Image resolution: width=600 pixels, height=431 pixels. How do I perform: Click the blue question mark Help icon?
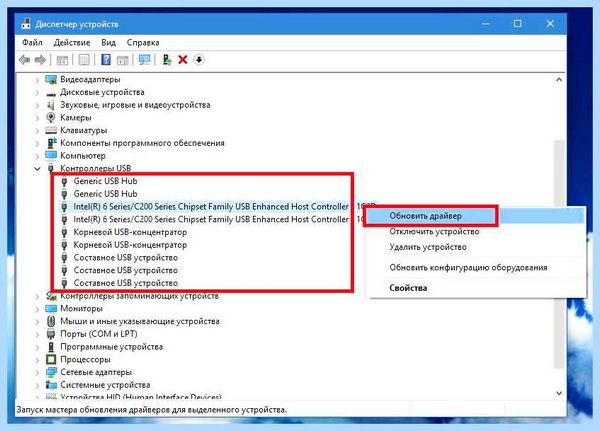106,60
